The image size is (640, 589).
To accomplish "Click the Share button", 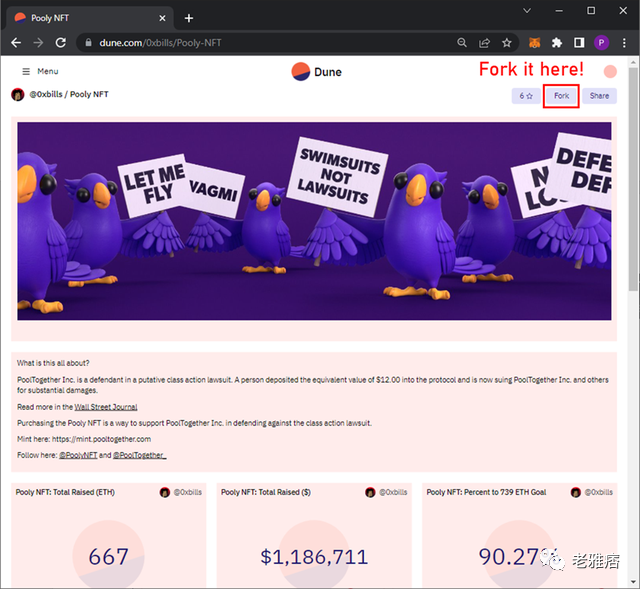I will click(599, 96).
